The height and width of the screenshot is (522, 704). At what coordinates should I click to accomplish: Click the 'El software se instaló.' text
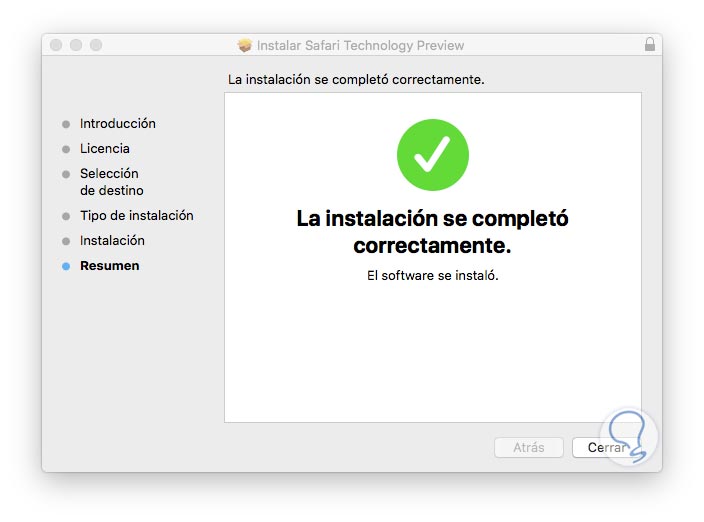tap(433, 276)
